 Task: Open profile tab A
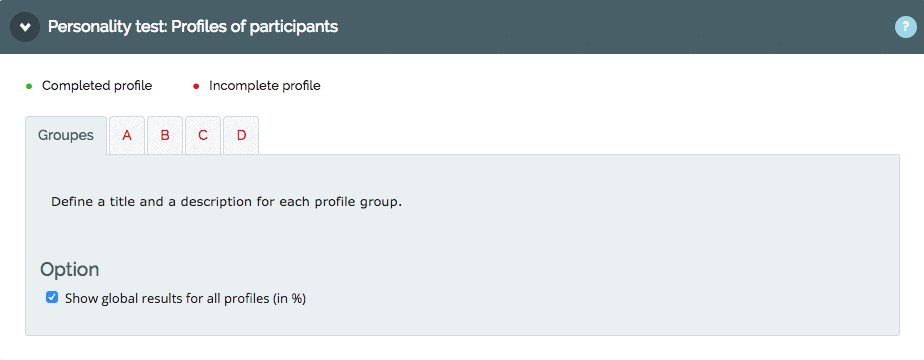[127, 135]
